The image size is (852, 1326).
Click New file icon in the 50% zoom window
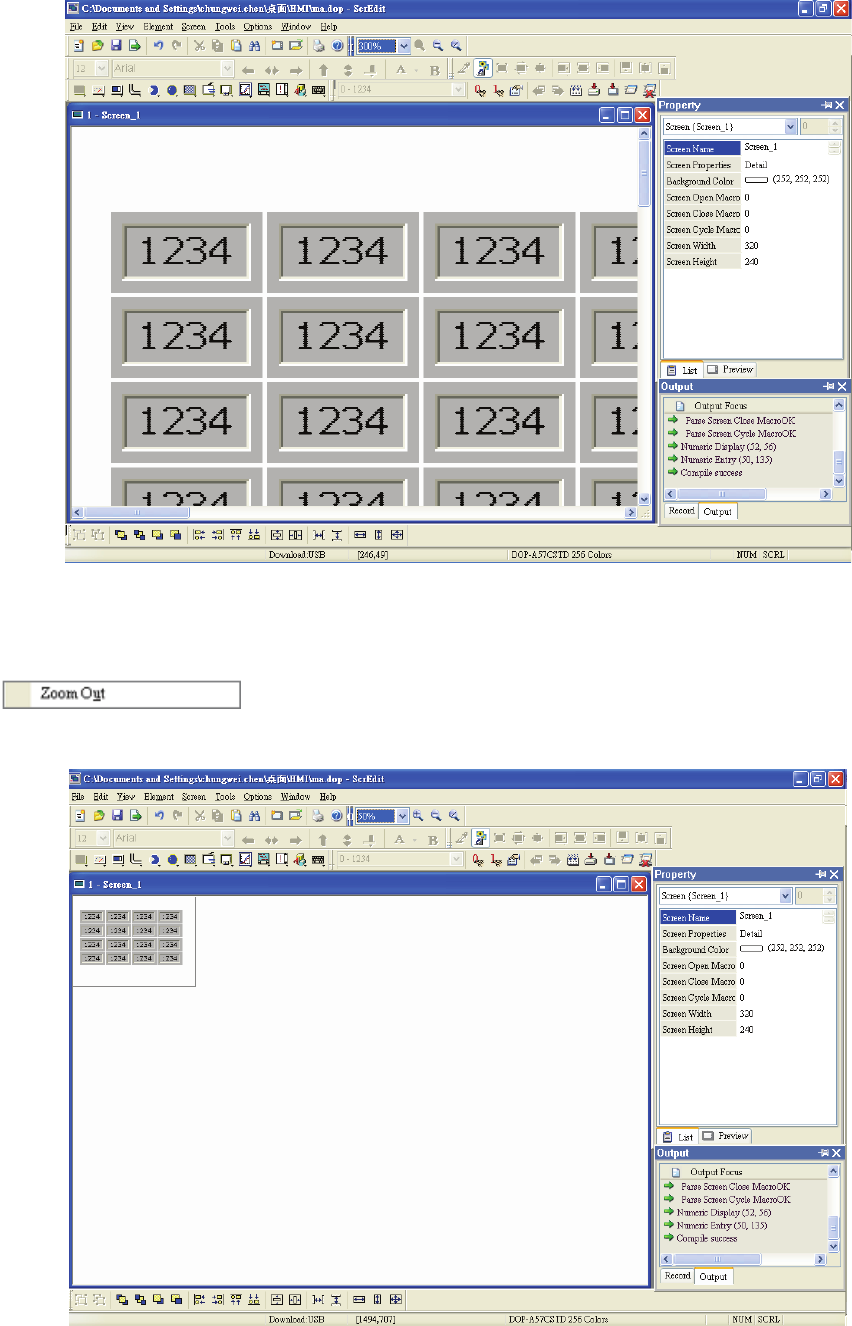79,815
